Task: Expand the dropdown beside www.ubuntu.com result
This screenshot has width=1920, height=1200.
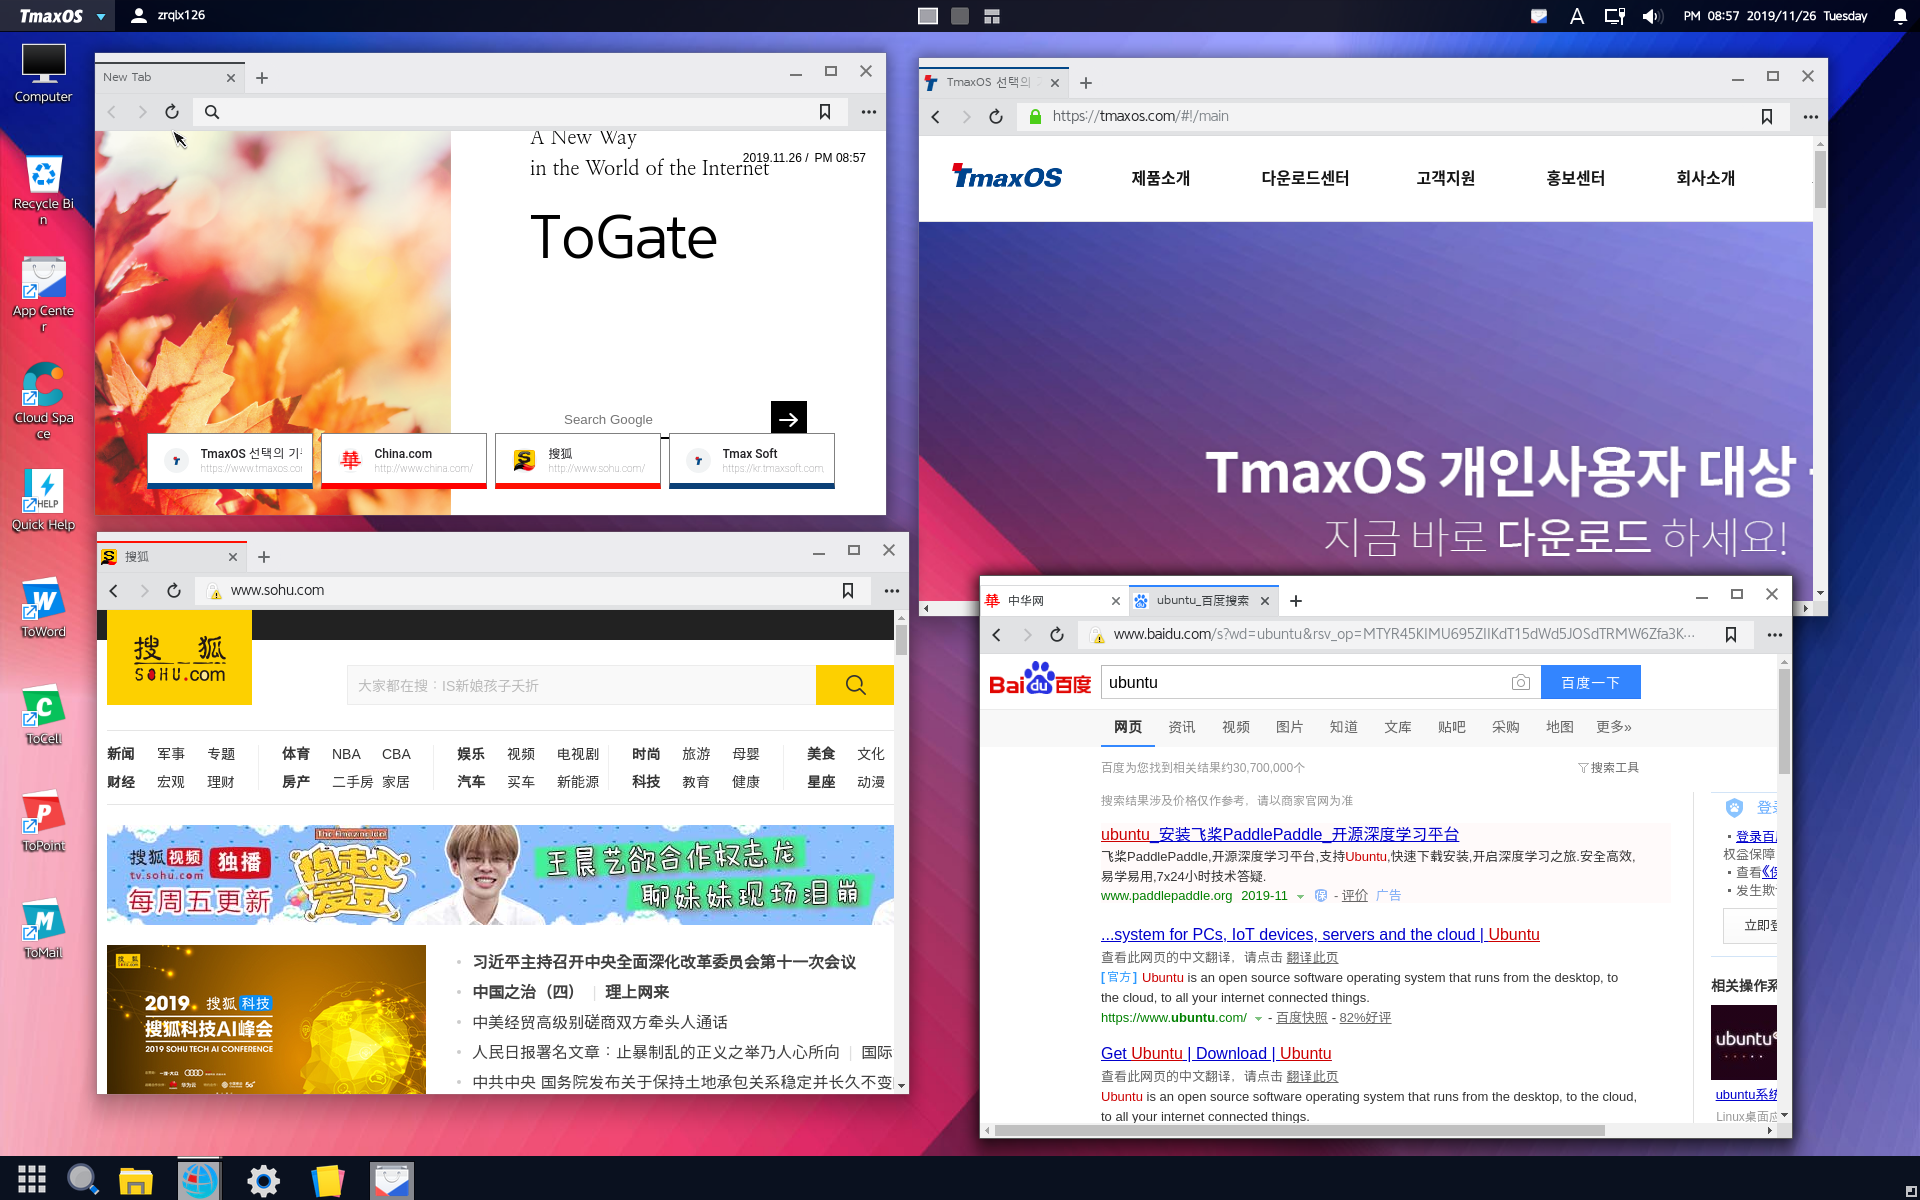Action: [x=1258, y=1018]
